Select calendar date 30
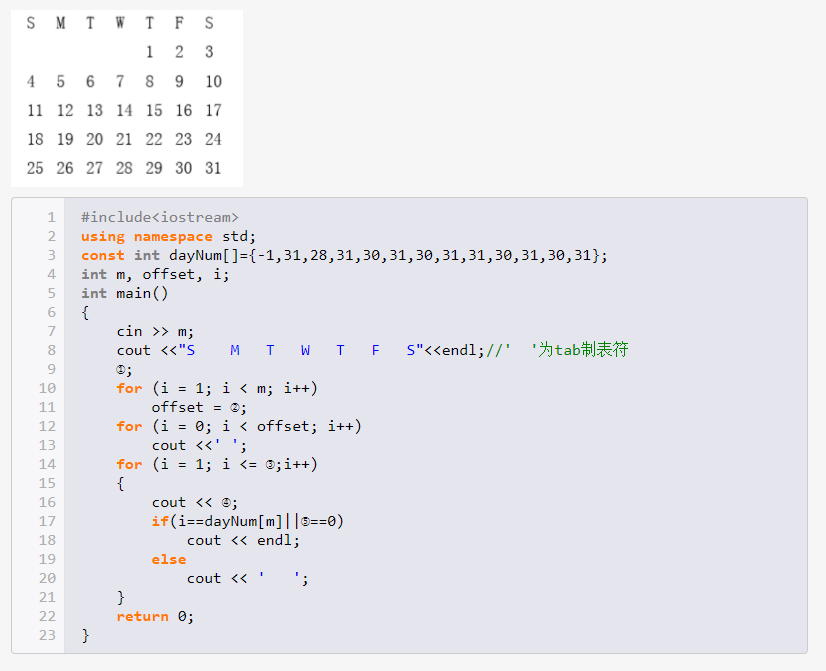Image resolution: width=826 pixels, height=671 pixels. [183, 168]
